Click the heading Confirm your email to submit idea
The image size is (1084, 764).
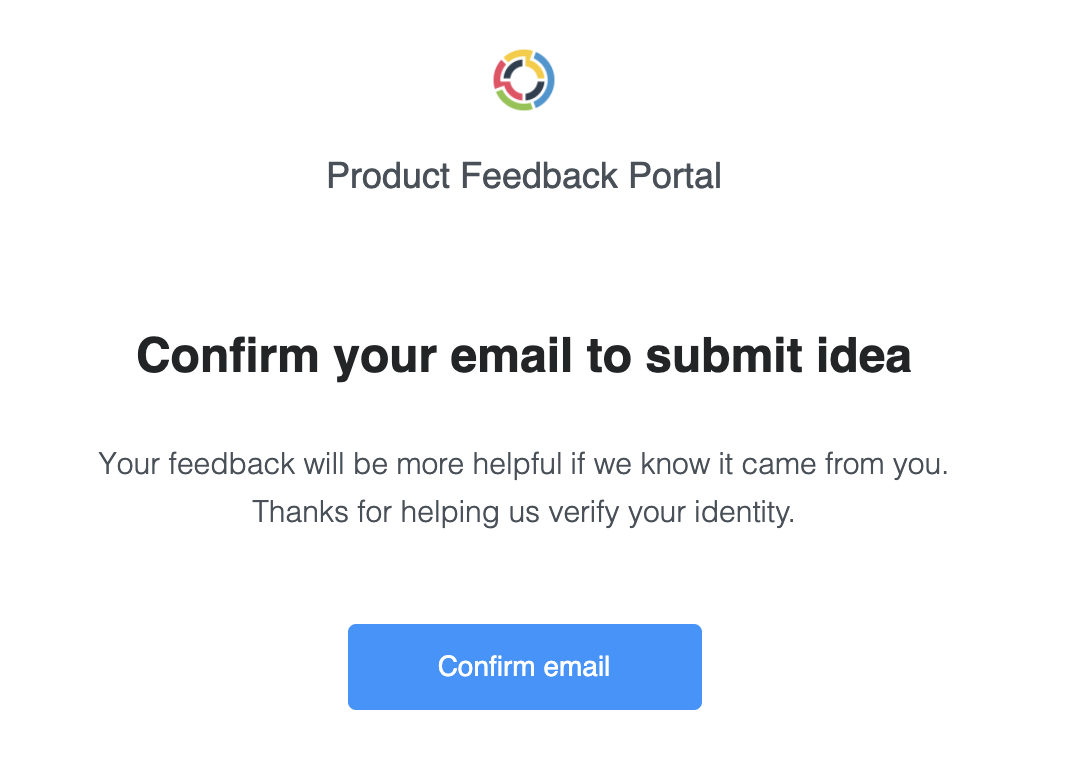524,356
